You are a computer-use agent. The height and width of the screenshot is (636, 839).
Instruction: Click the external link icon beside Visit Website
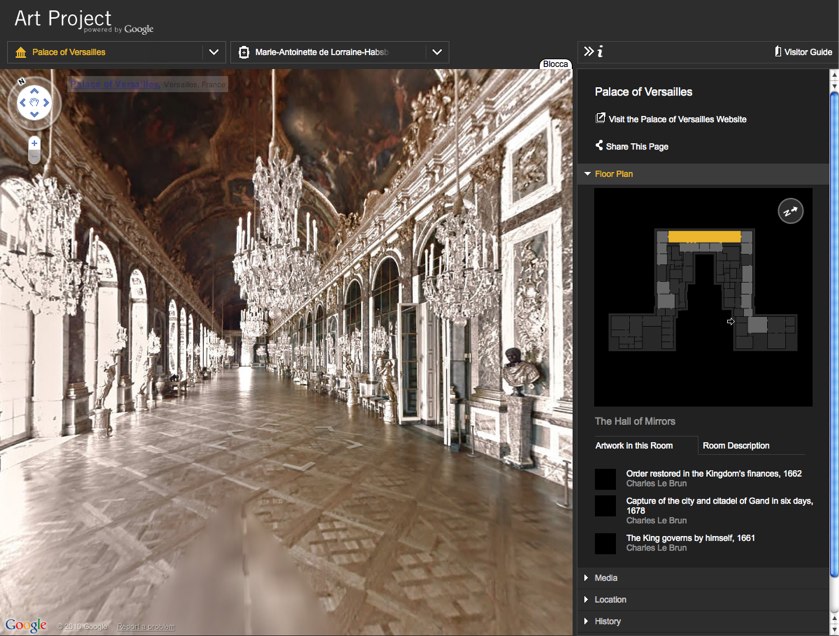click(x=600, y=118)
